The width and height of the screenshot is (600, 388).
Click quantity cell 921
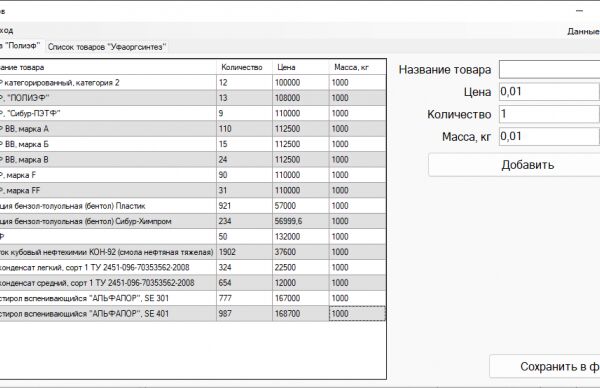point(244,206)
